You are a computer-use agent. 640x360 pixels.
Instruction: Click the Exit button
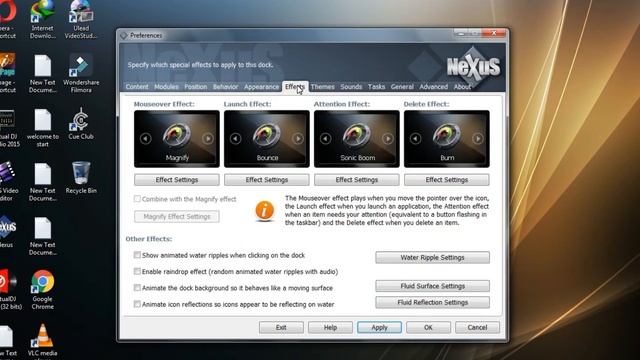[281, 327]
